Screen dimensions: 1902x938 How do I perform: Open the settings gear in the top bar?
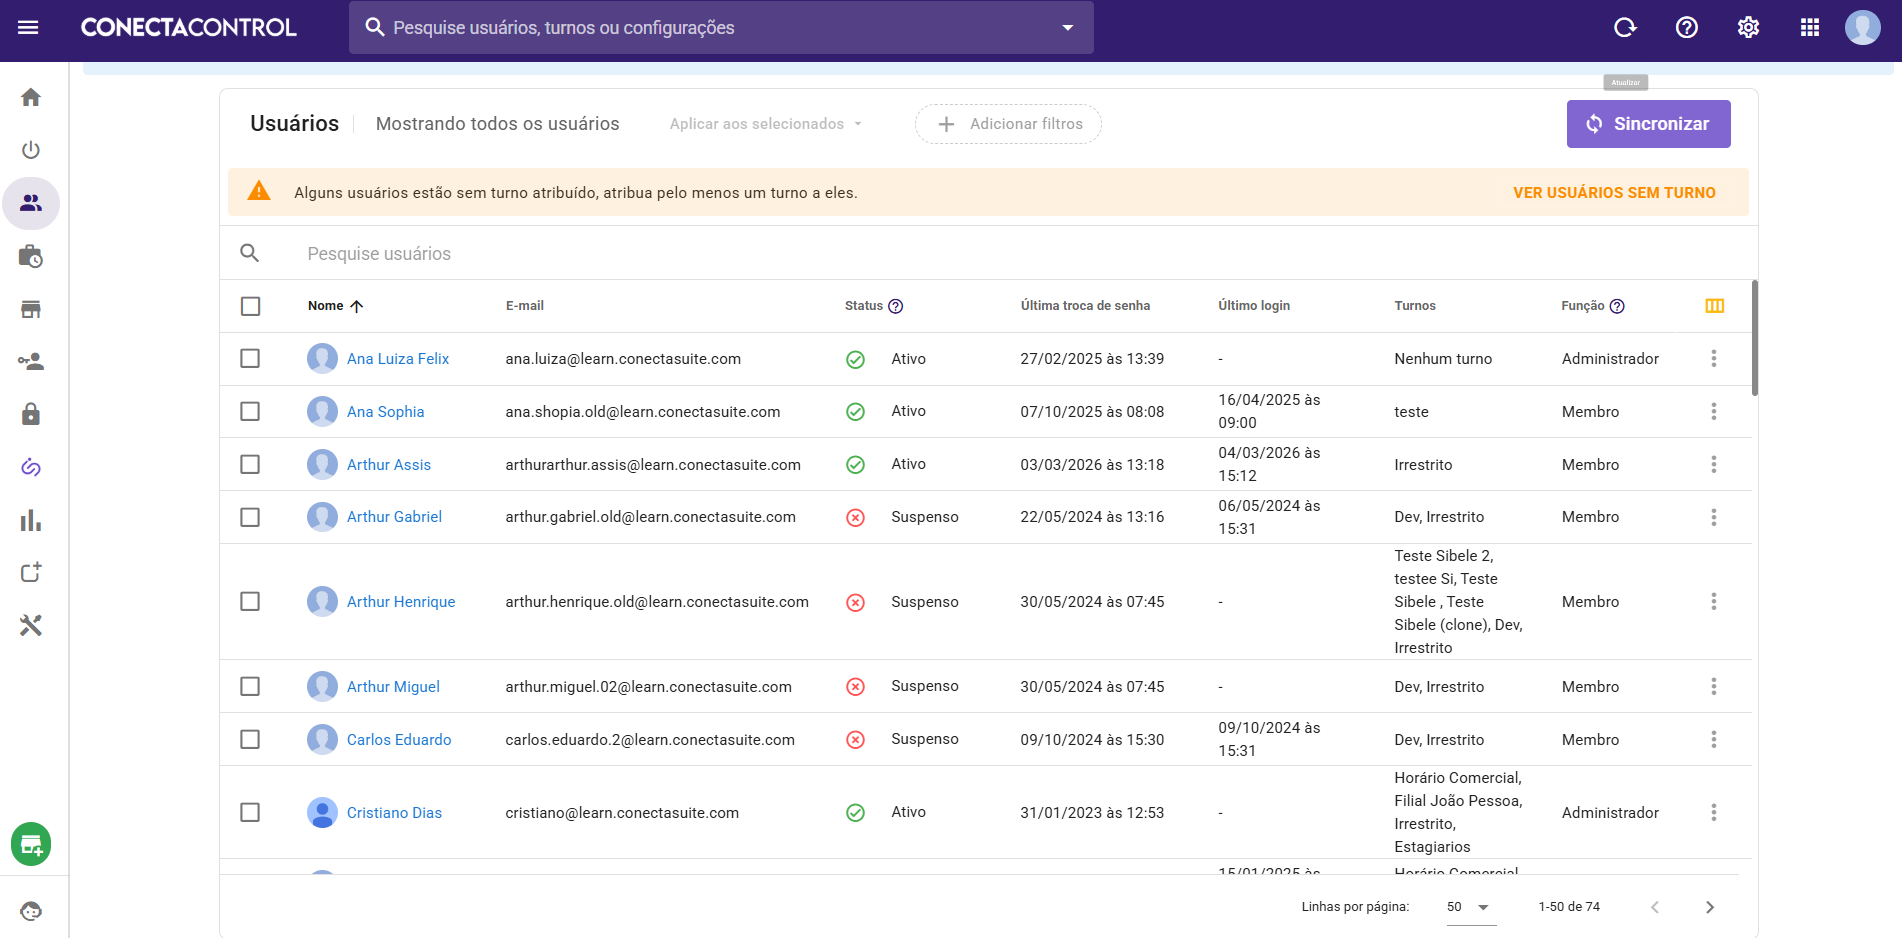pyautogui.click(x=1748, y=27)
